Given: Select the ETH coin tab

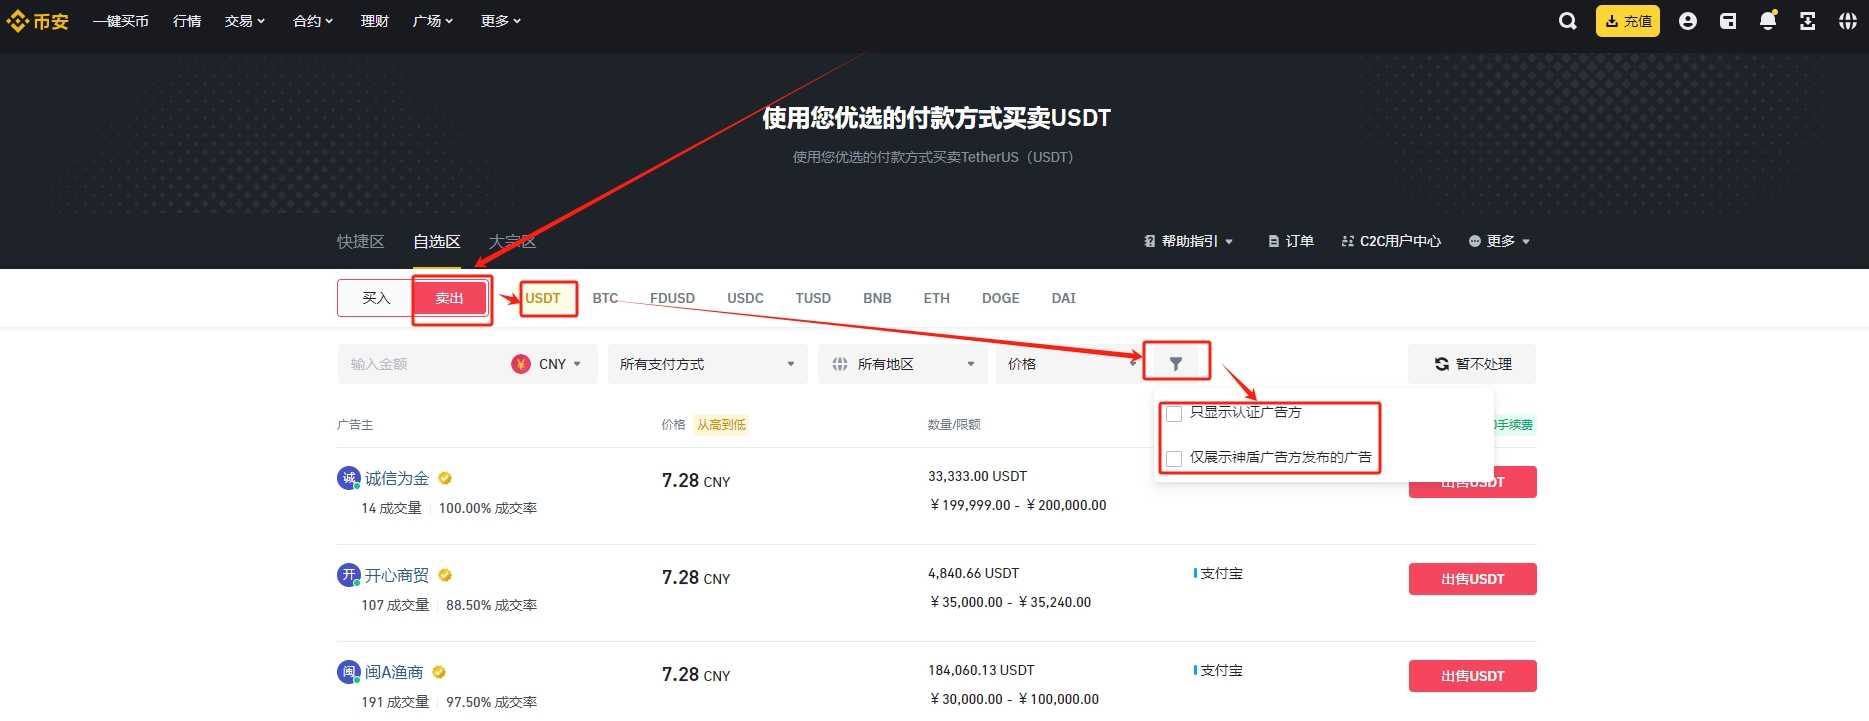Looking at the screenshot, I should 937,298.
